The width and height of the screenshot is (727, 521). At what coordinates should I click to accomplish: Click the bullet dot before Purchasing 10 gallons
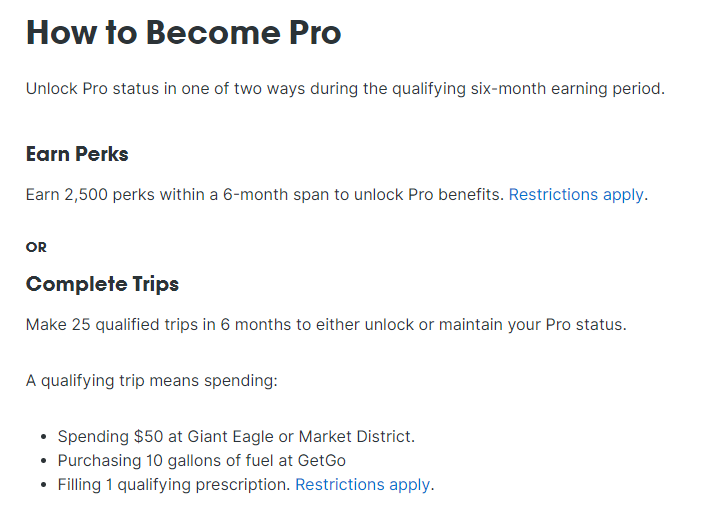[44, 461]
